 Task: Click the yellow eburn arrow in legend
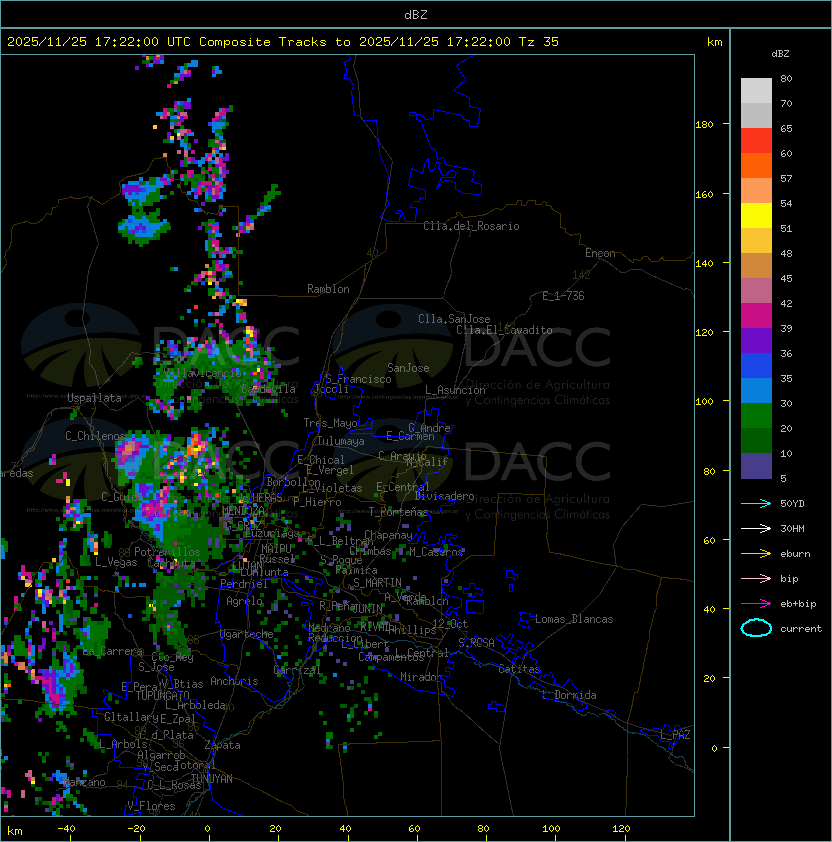coord(756,554)
